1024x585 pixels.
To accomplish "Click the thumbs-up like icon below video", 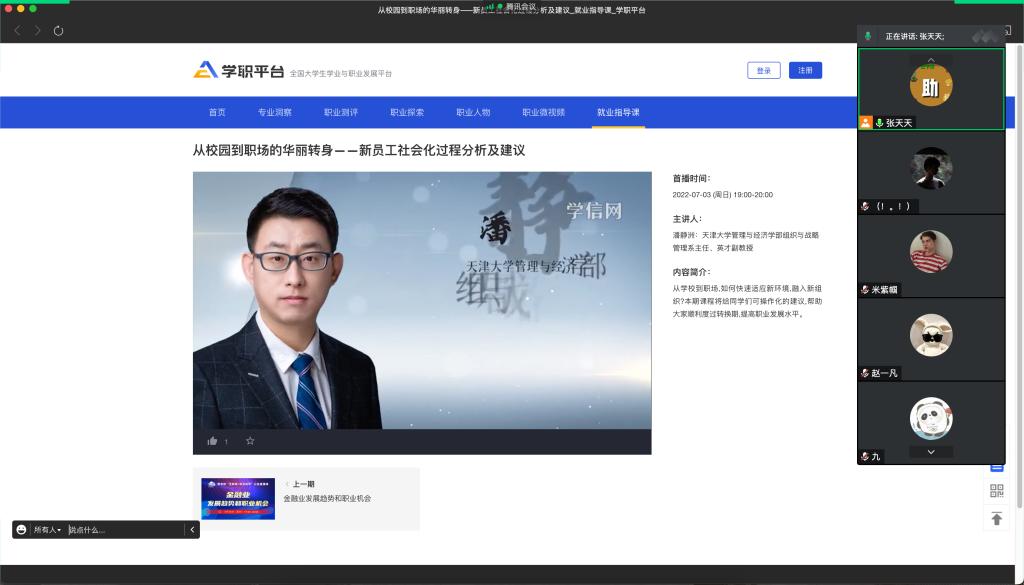I will click(212, 441).
